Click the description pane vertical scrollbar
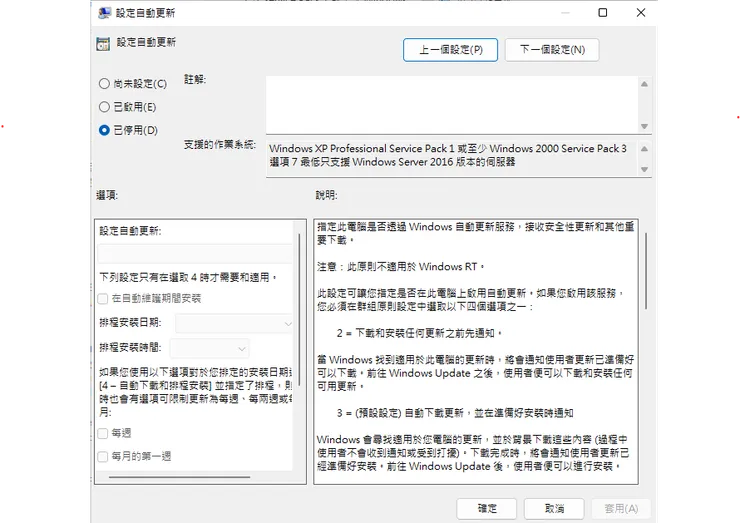Image resolution: width=740 pixels, height=523 pixels. pyautogui.click(x=646, y=271)
